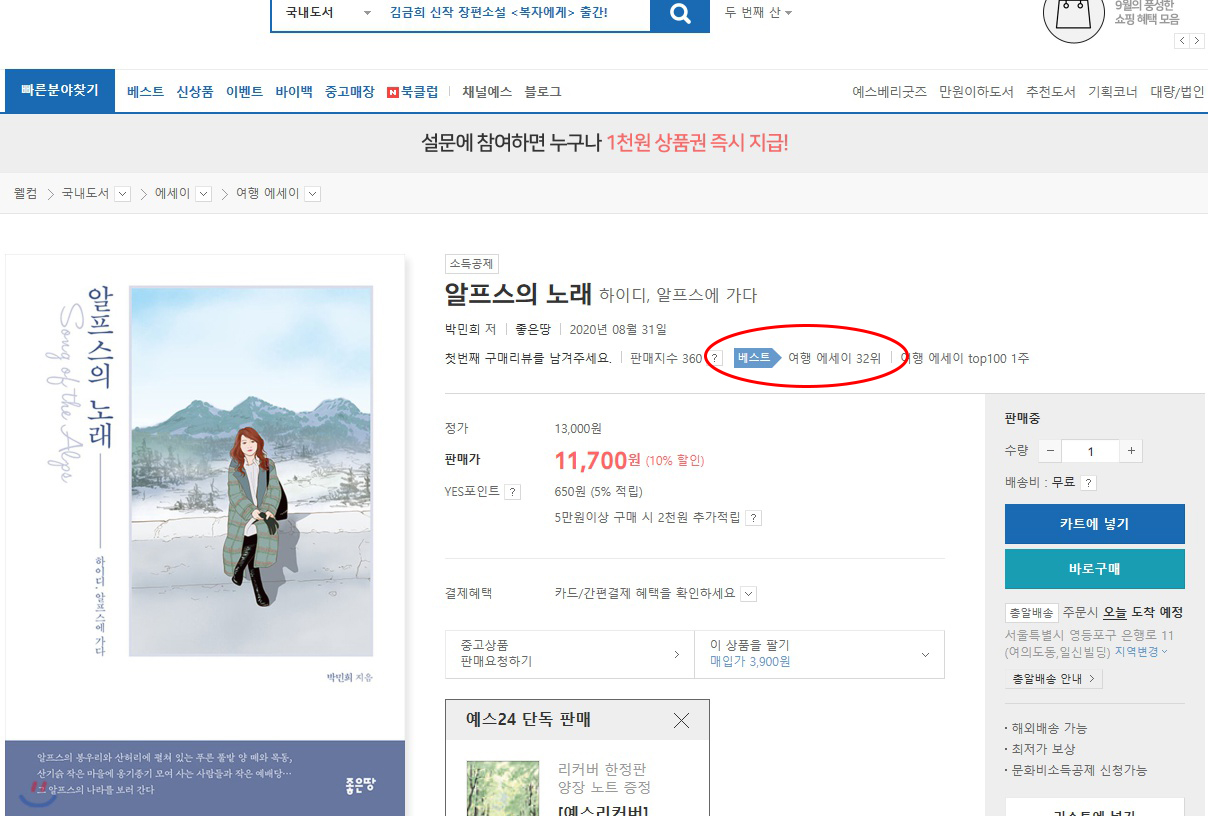Image resolution: width=1208 pixels, height=816 pixels.
Task: Go to 웰컴 in the breadcrumb
Action: 25,193
